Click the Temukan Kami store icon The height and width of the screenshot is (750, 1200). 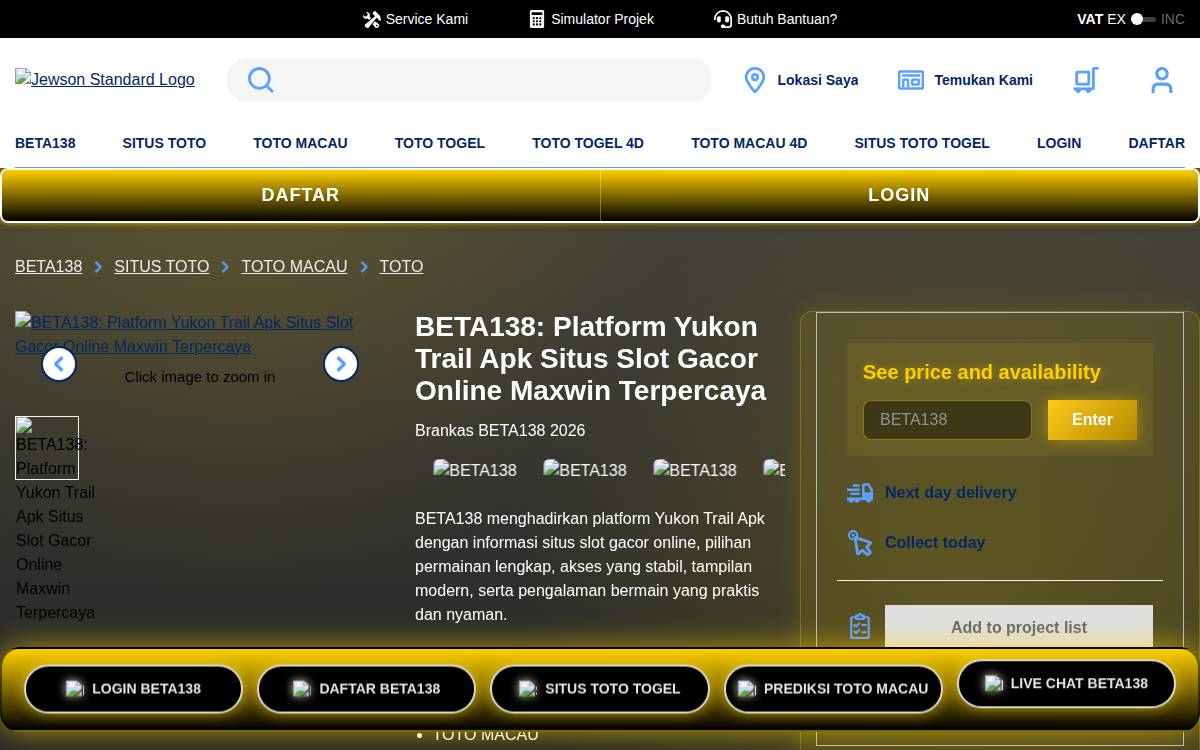(x=911, y=80)
